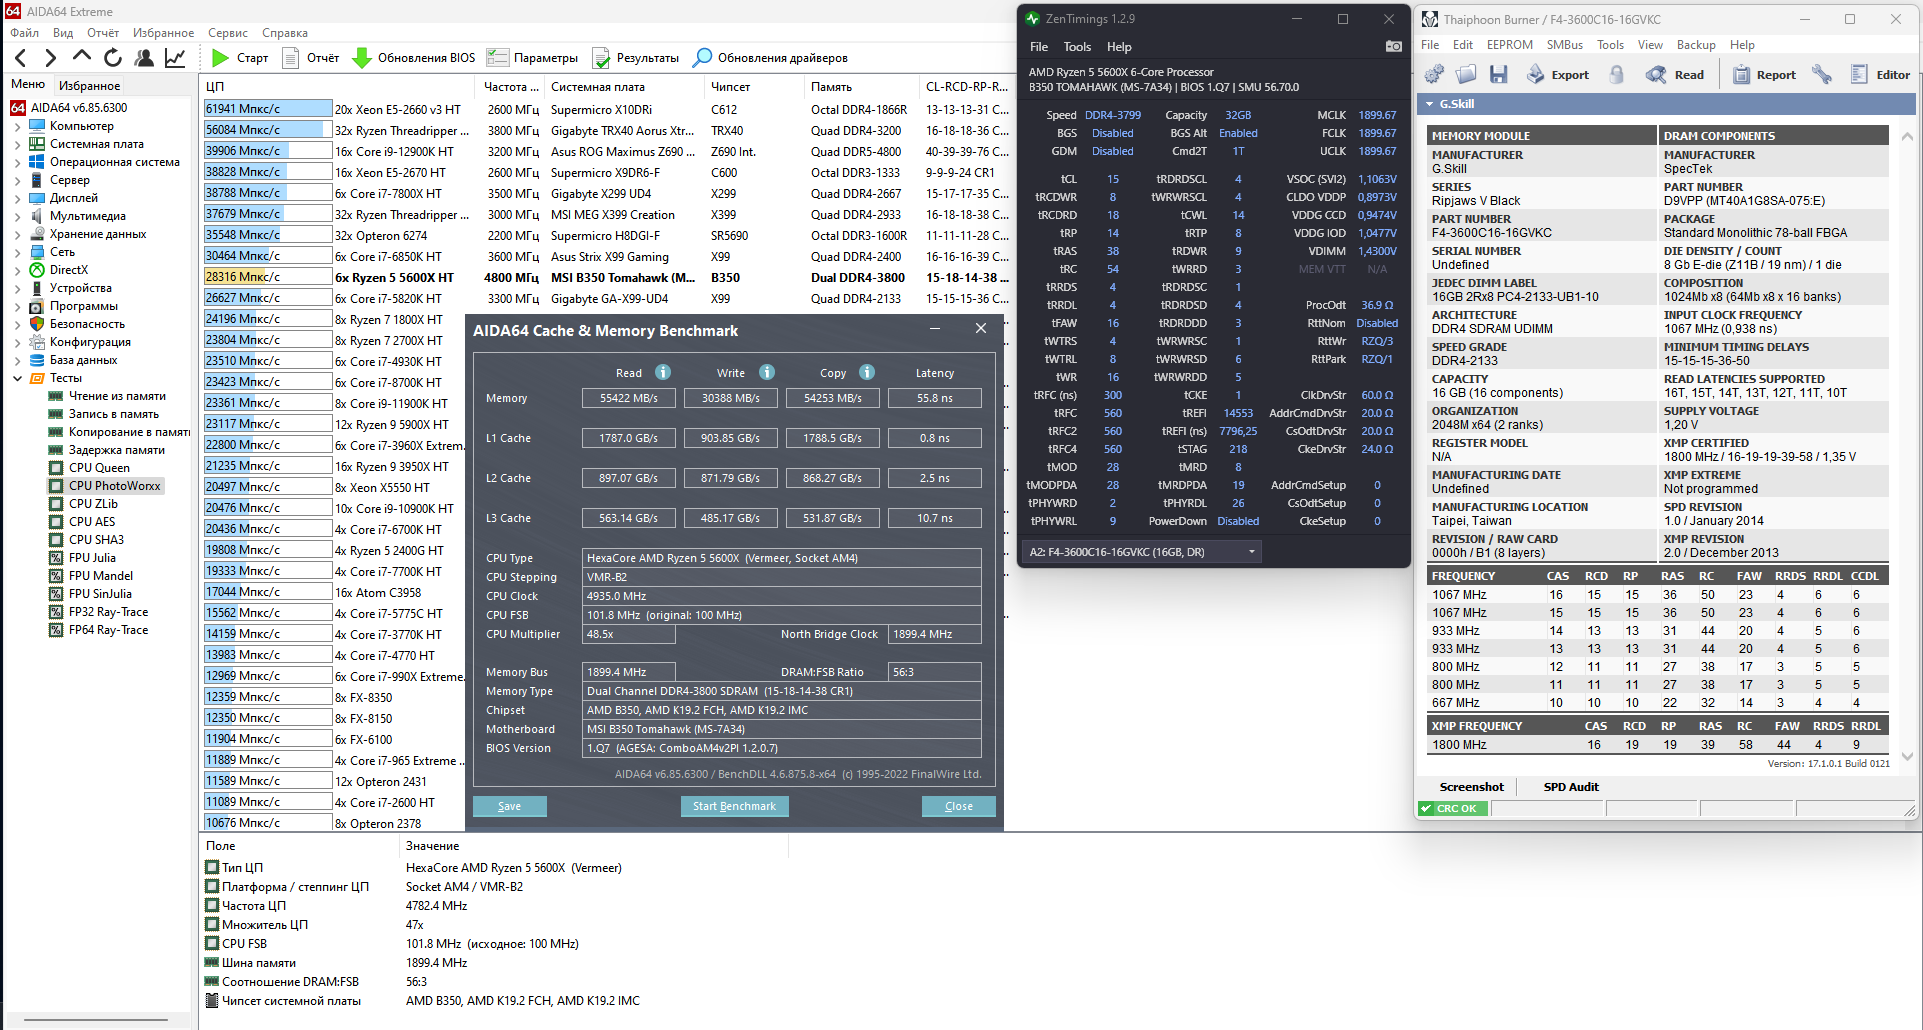Open the A2 memory module dropdown in ZenTimings
The height and width of the screenshot is (1030, 1923).
click(1144, 552)
